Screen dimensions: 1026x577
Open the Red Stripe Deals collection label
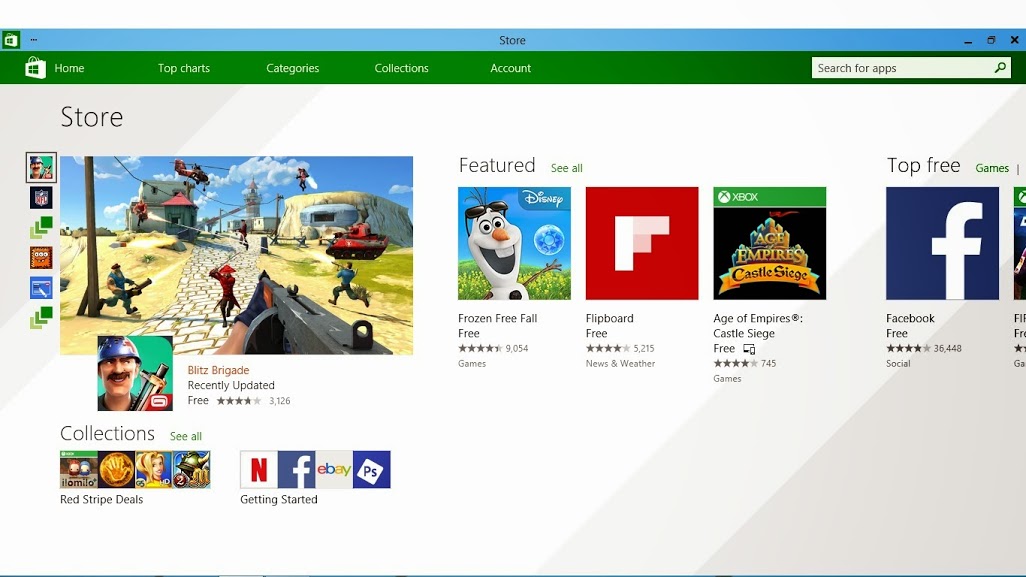click(101, 500)
